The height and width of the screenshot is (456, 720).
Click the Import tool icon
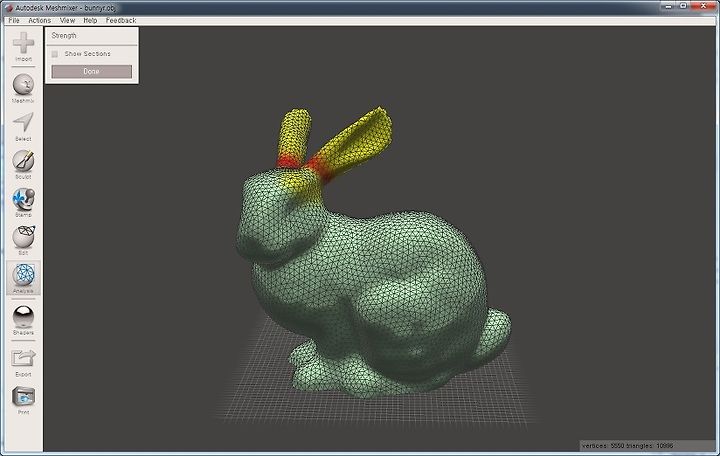pyautogui.click(x=23, y=44)
